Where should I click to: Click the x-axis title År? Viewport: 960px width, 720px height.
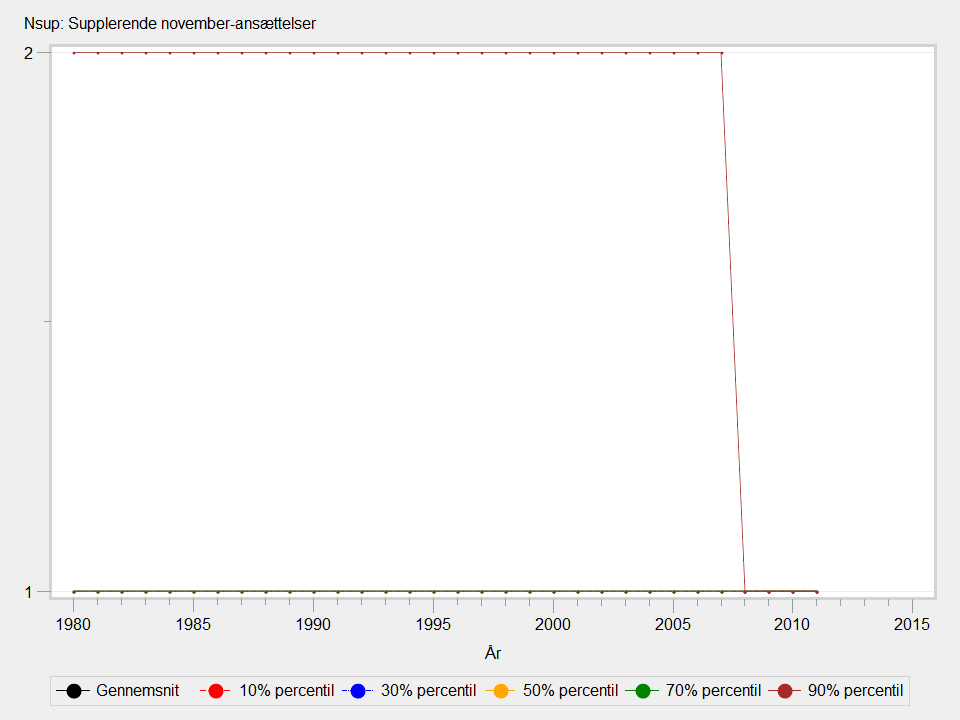(x=492, y=653)
